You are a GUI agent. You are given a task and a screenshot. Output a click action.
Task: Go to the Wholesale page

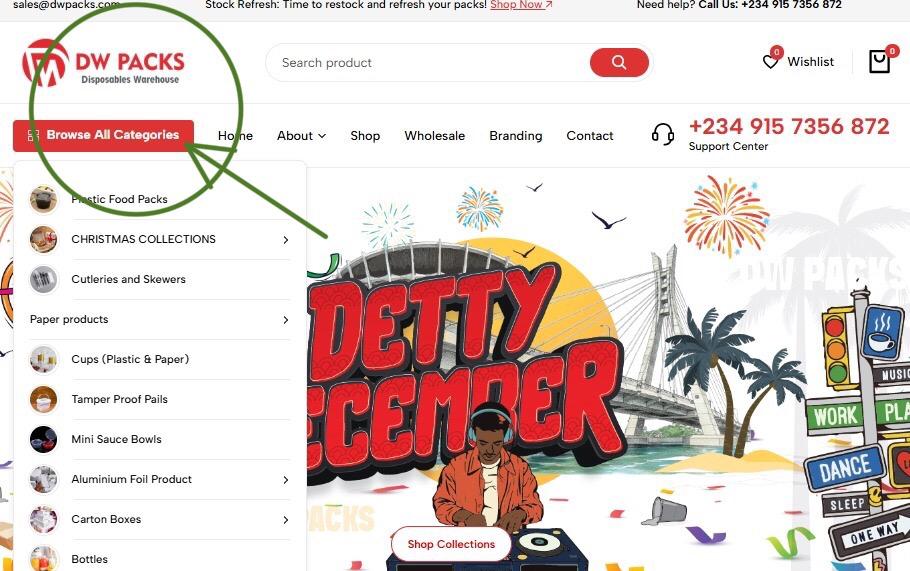(435, 136)
